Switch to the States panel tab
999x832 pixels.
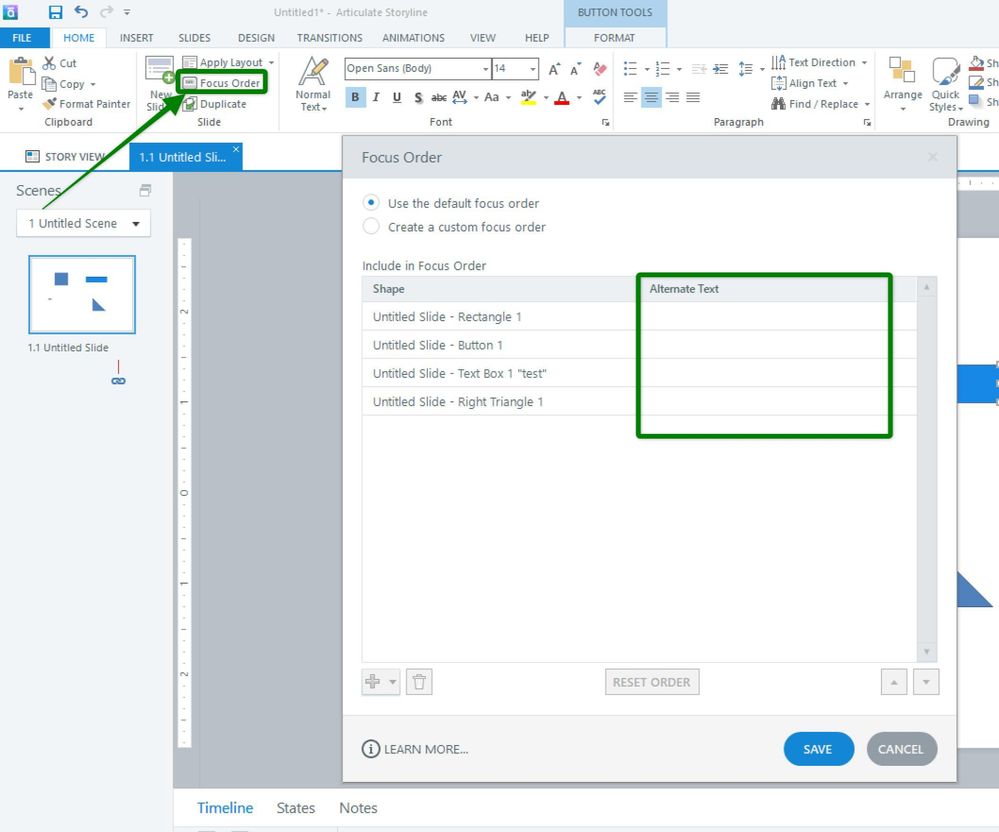(295, 808)
